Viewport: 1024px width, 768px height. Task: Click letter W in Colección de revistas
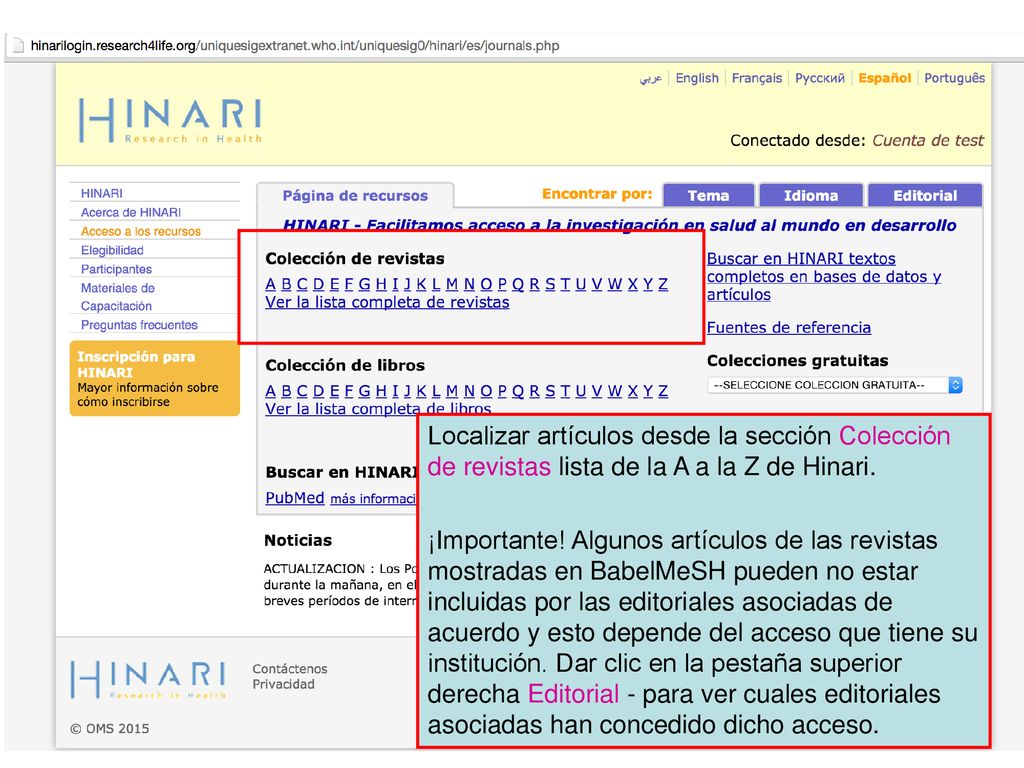(615, 284)
